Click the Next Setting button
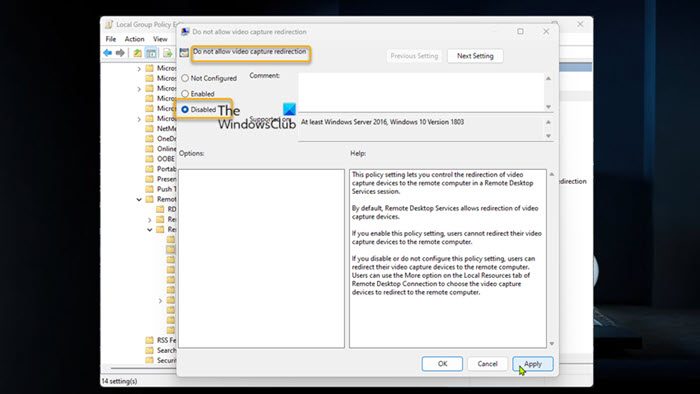 pyautogui.click(x=475, y=56)
